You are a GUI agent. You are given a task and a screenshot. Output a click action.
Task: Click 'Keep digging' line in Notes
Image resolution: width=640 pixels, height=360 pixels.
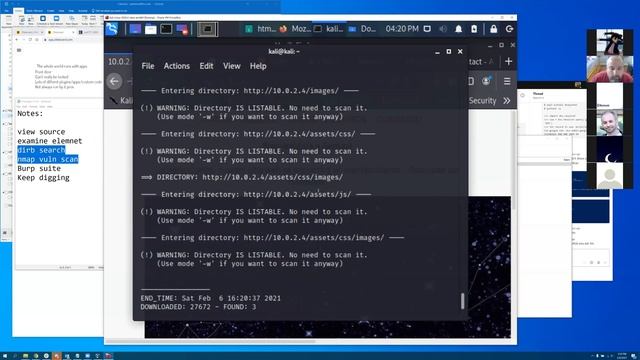[x=43, y=178]
